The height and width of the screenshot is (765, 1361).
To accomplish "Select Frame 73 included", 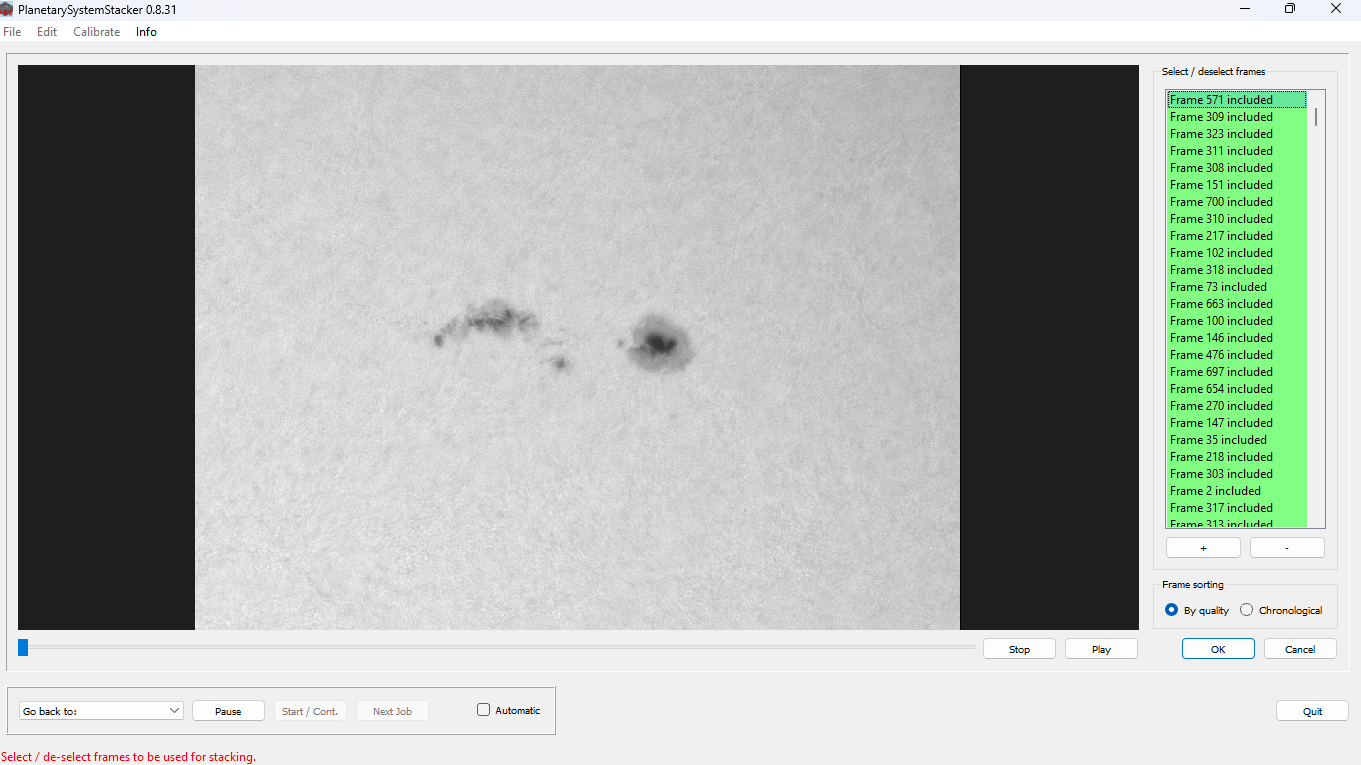I will click(1237, 287).
